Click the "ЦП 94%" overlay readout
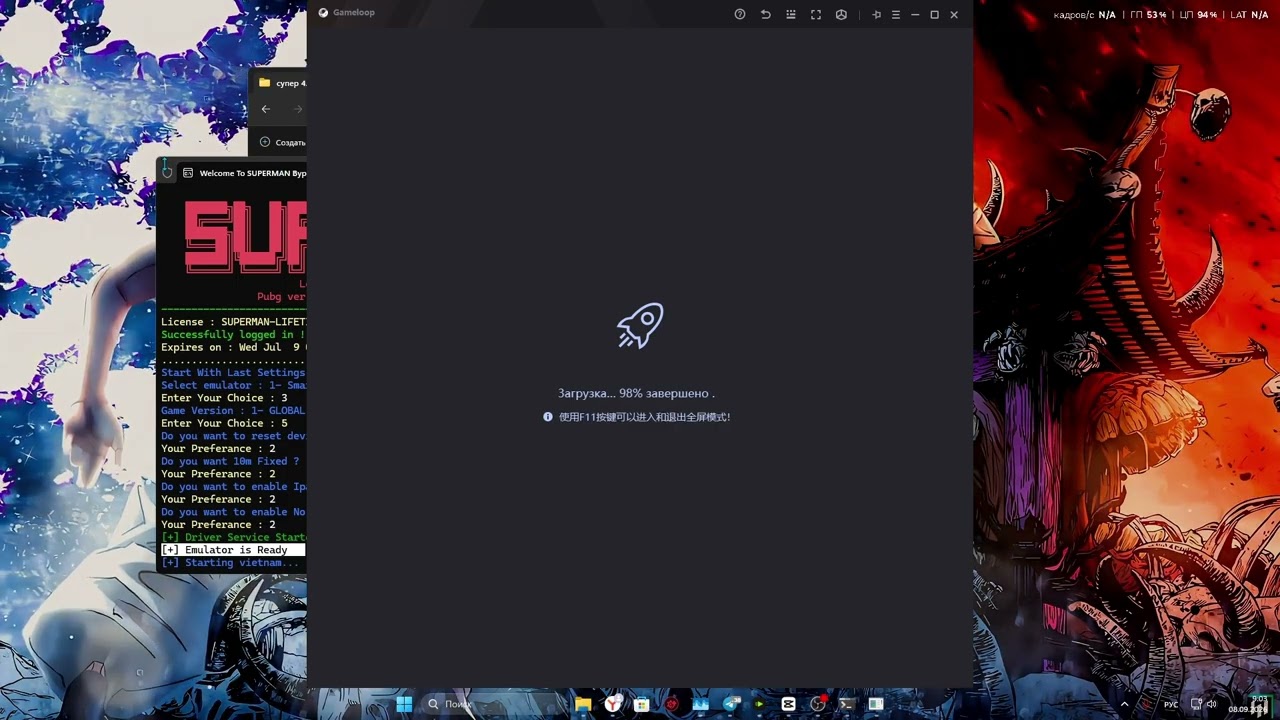Image resolution: width=1280 pixels, height=720 pixels. 1199,15
